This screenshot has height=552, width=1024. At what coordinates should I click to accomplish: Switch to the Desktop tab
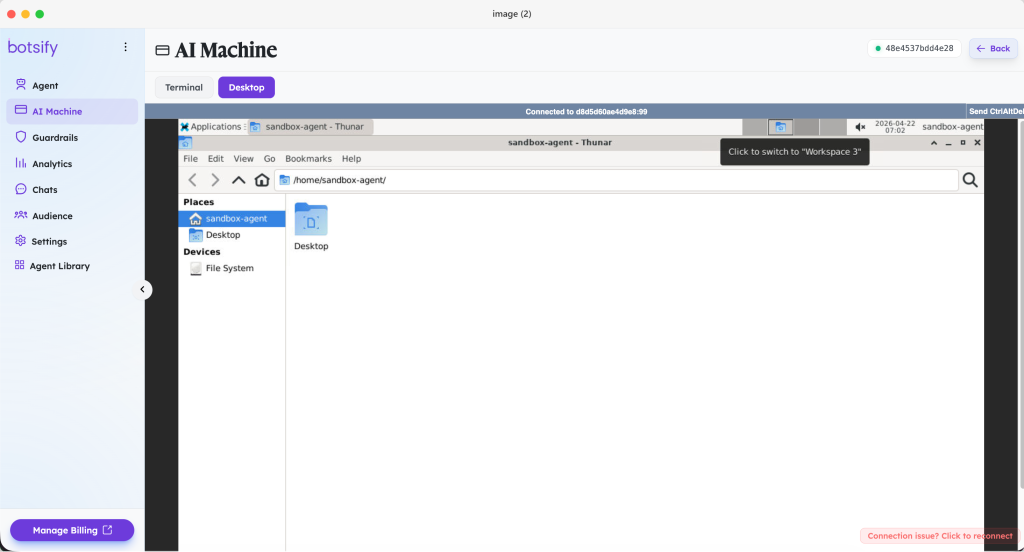point(246,88)
